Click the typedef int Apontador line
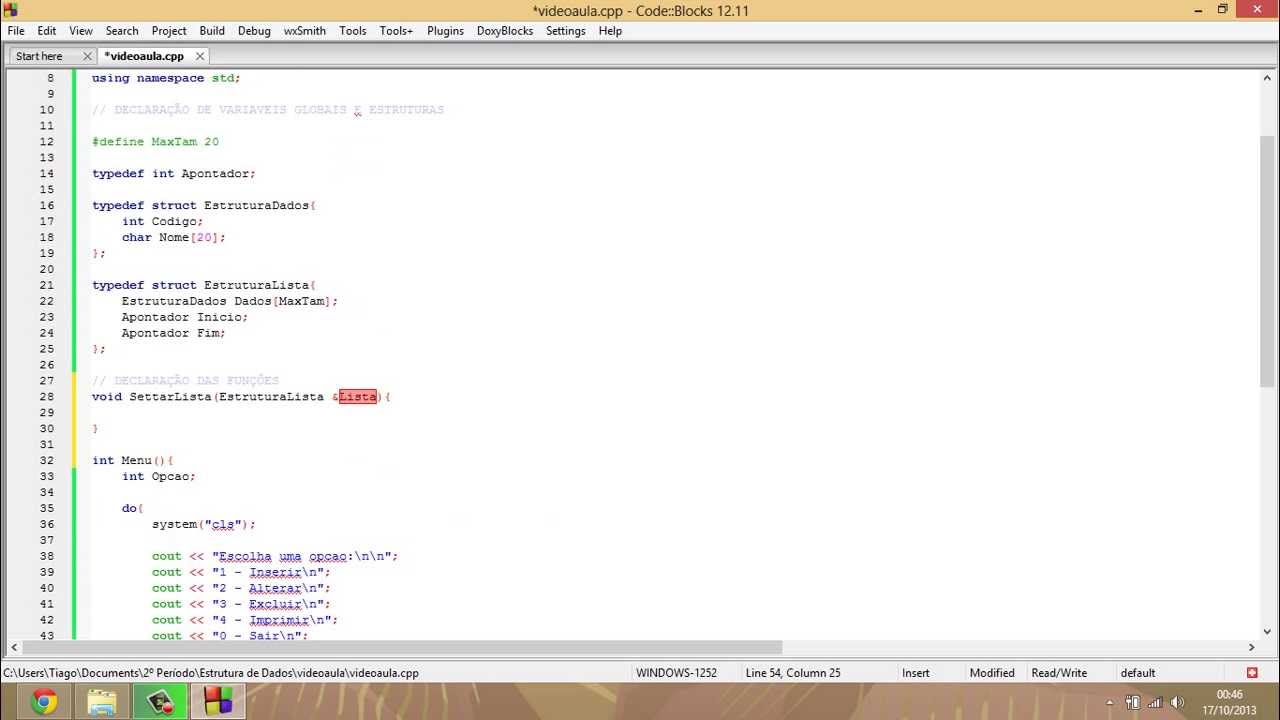Viewport: 1280px width, 720px height. coord(174,174)
